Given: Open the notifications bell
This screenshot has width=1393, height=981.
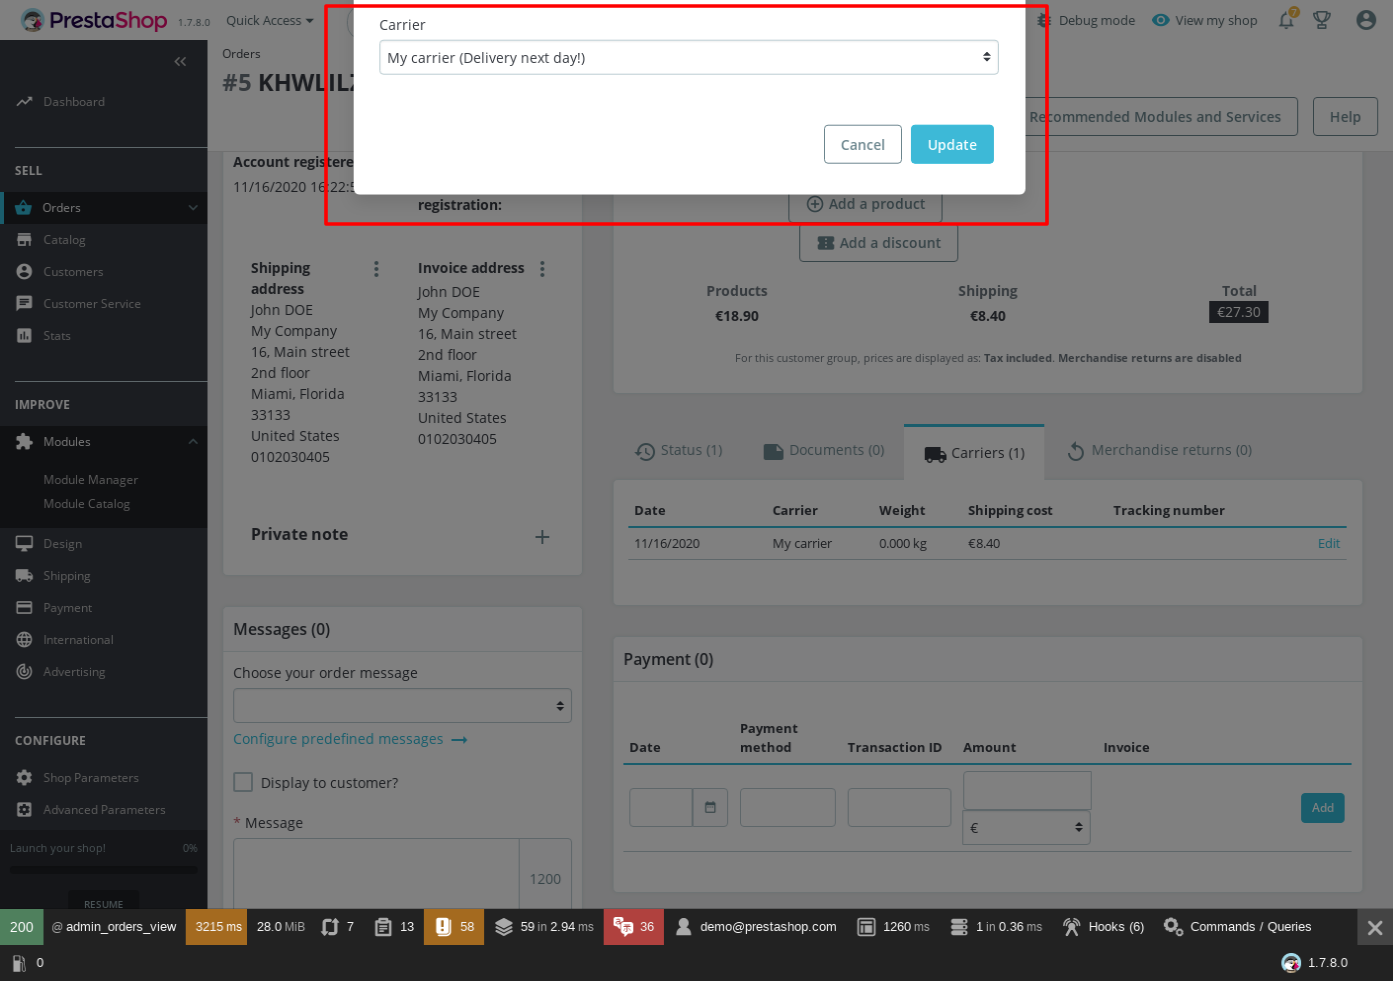Looking at the screenshot, I should 1286,20.
